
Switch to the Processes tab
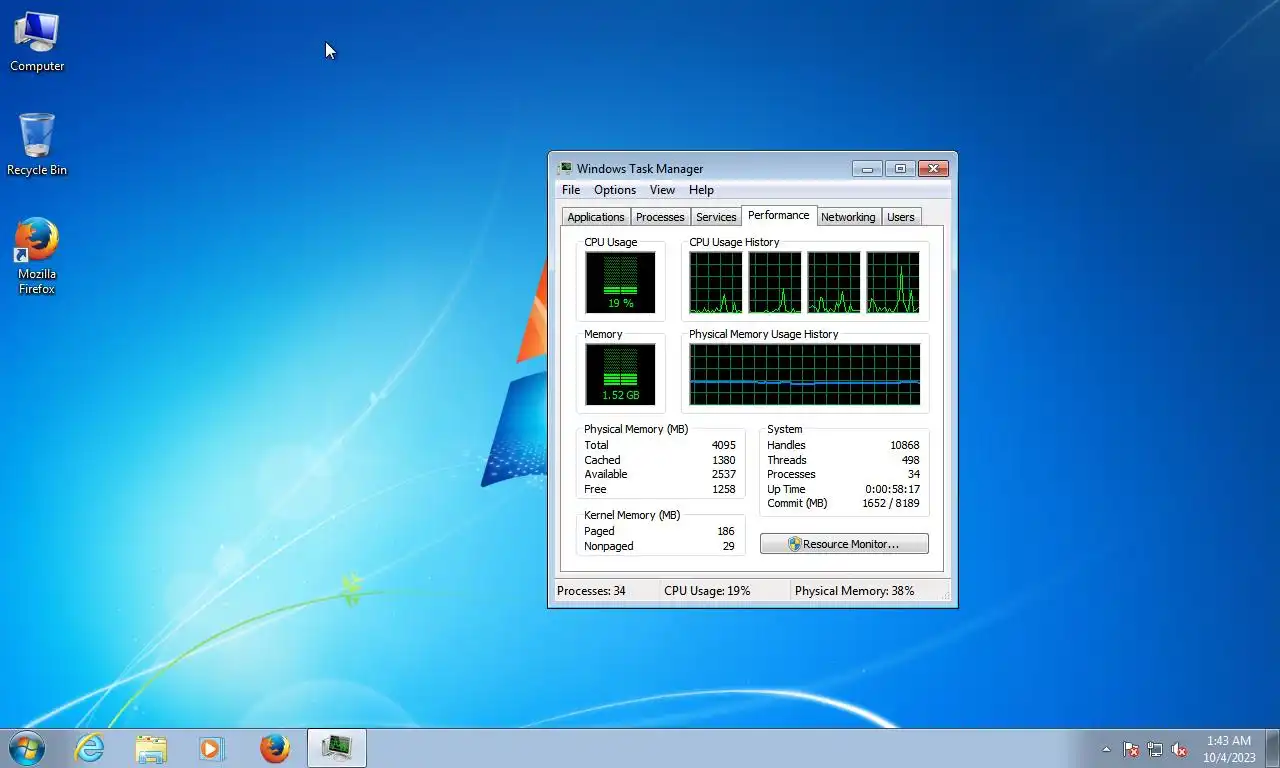[x=660, y=217]
